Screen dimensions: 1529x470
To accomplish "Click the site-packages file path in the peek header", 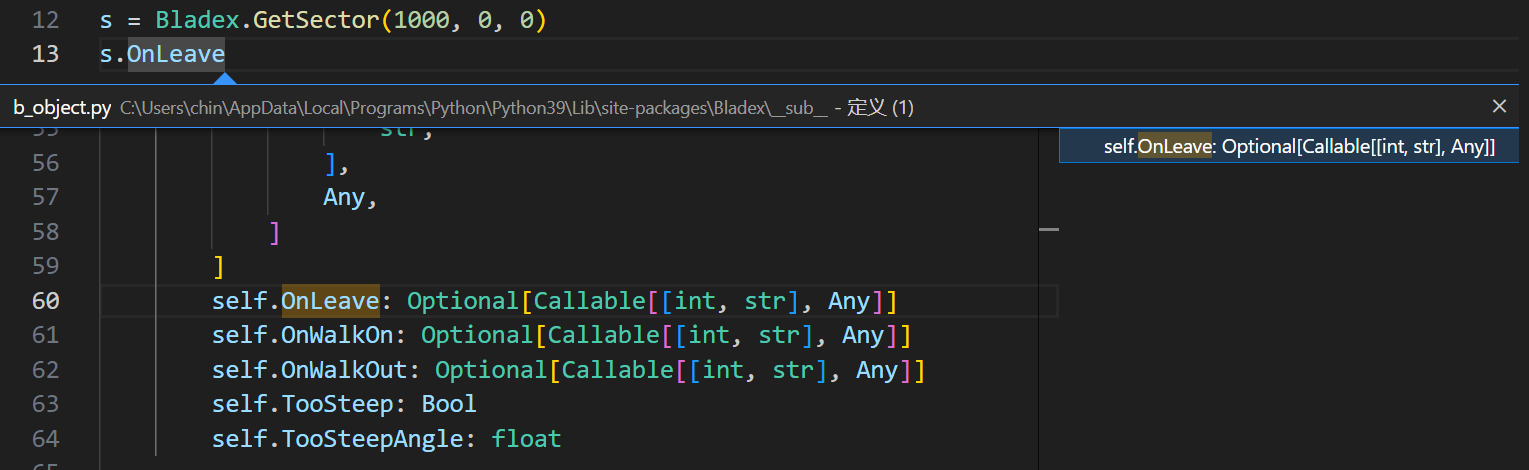I will [473, 108].
